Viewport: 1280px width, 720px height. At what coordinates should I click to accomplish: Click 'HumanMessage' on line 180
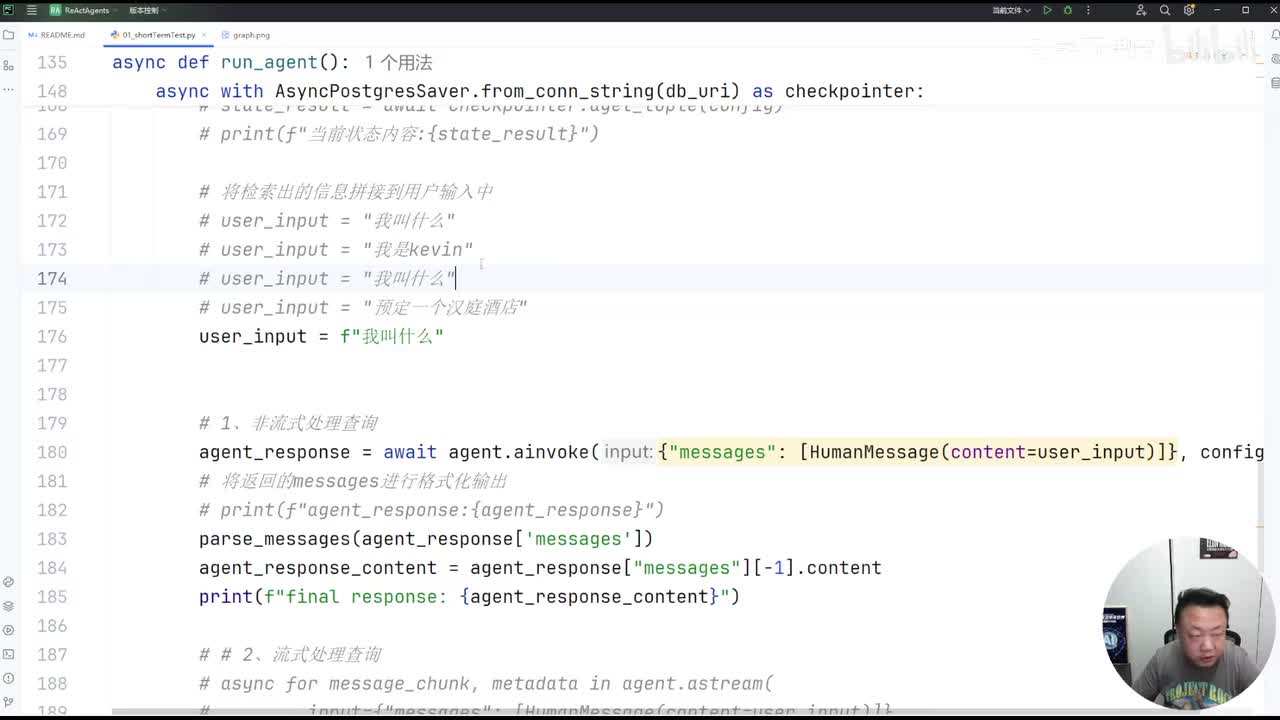[x=874, y=452]
